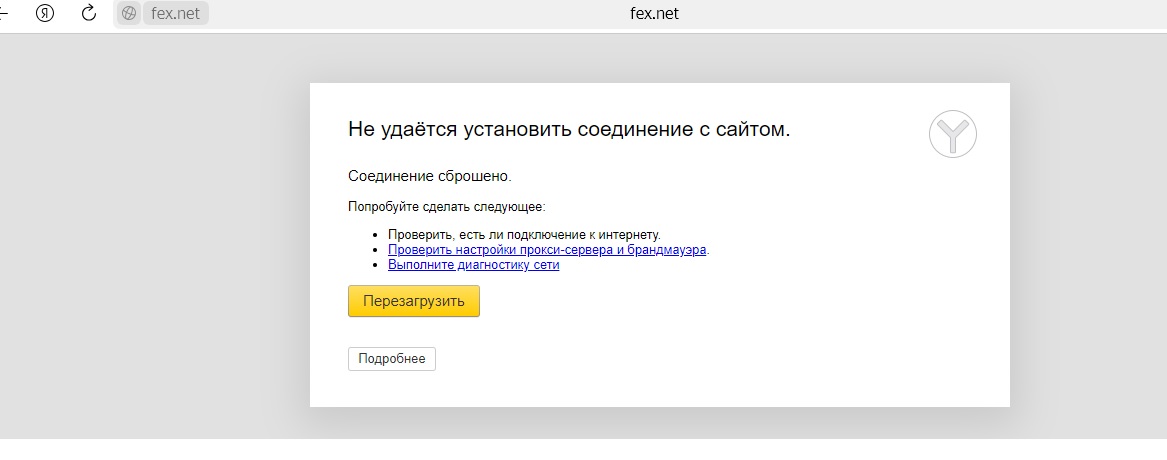Open site info globe icon in address bar
This screenshot has height=460, width=1167.
click(x=129, y=14)
